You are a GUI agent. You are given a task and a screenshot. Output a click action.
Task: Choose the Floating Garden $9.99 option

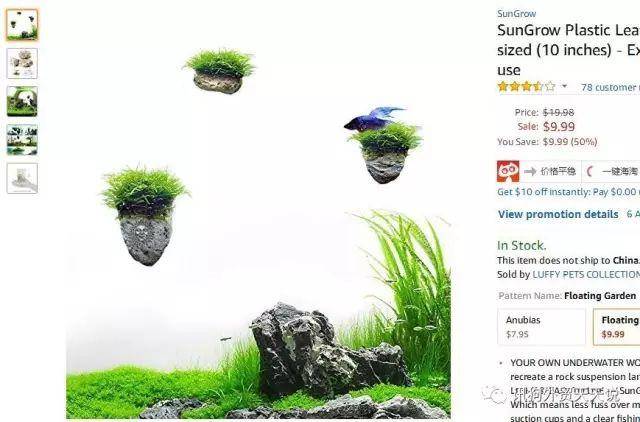click(x=616, y=326)
